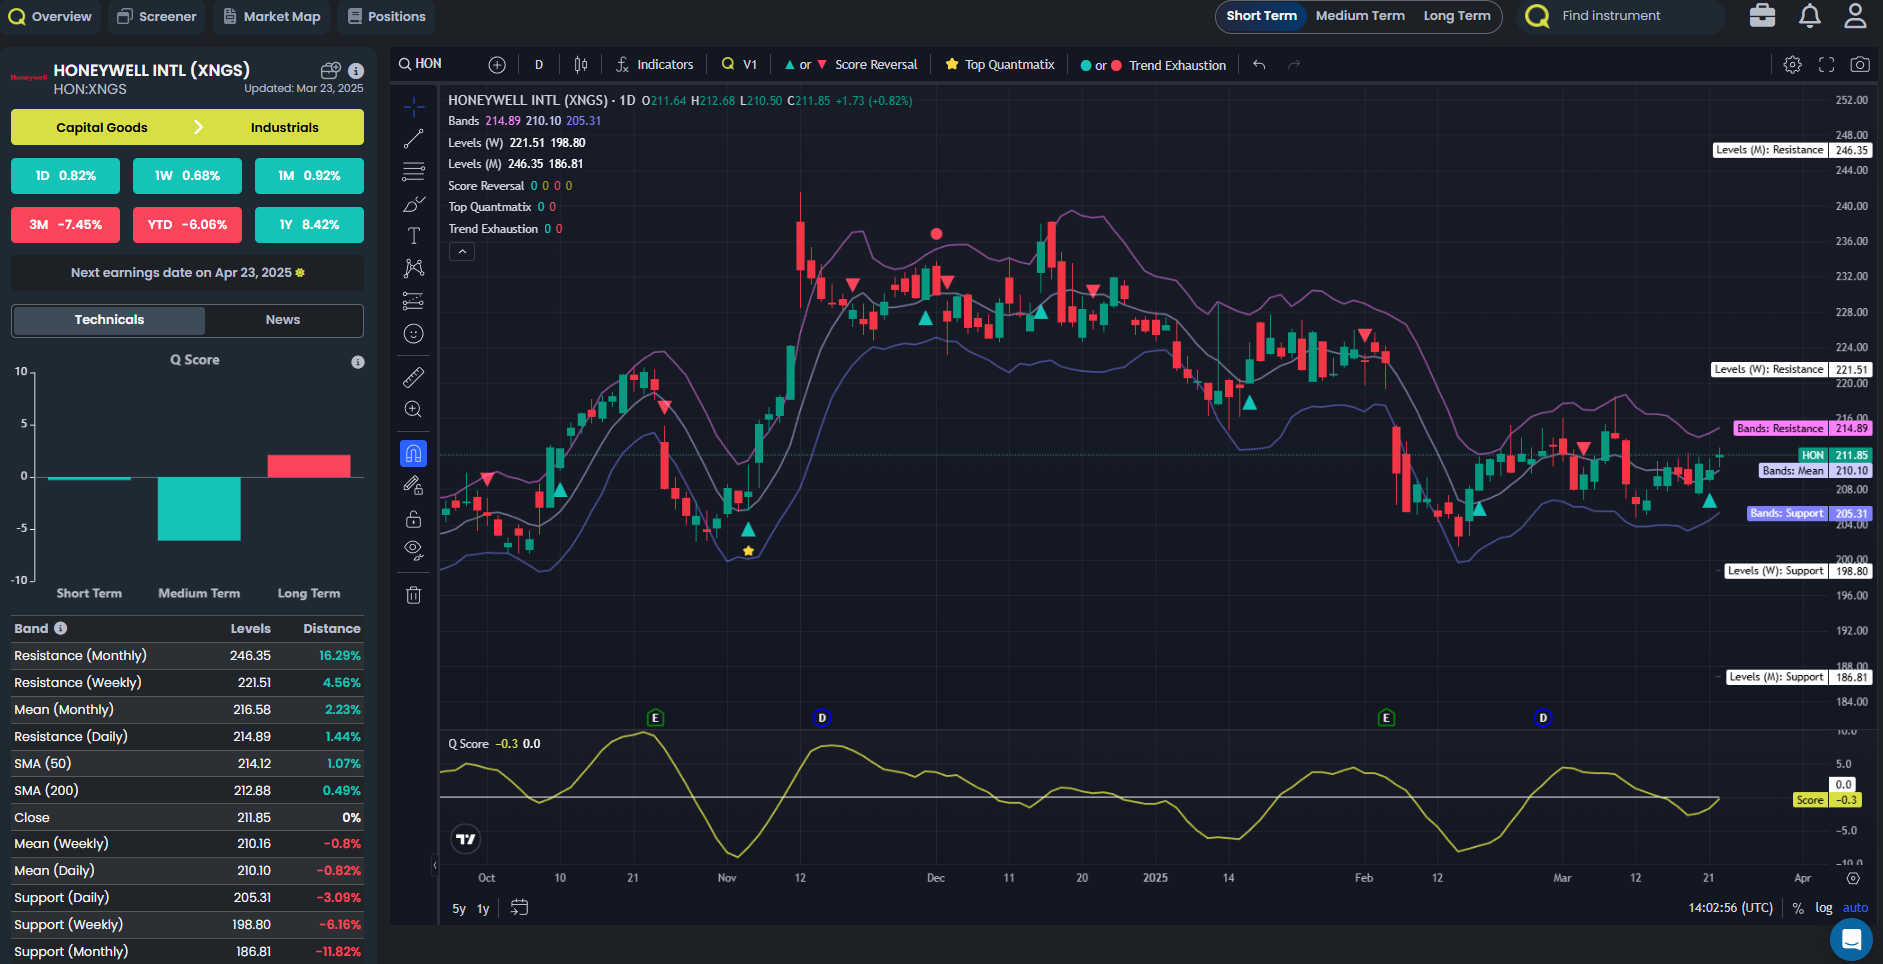Open the chat support bubble

1851,939
